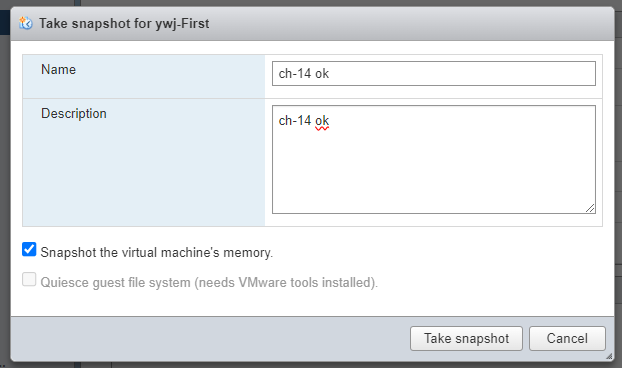Click the 'Take snapshot for ywj-First' title
Viewport: 622px width, 368px height.
(x=124, y=23)
